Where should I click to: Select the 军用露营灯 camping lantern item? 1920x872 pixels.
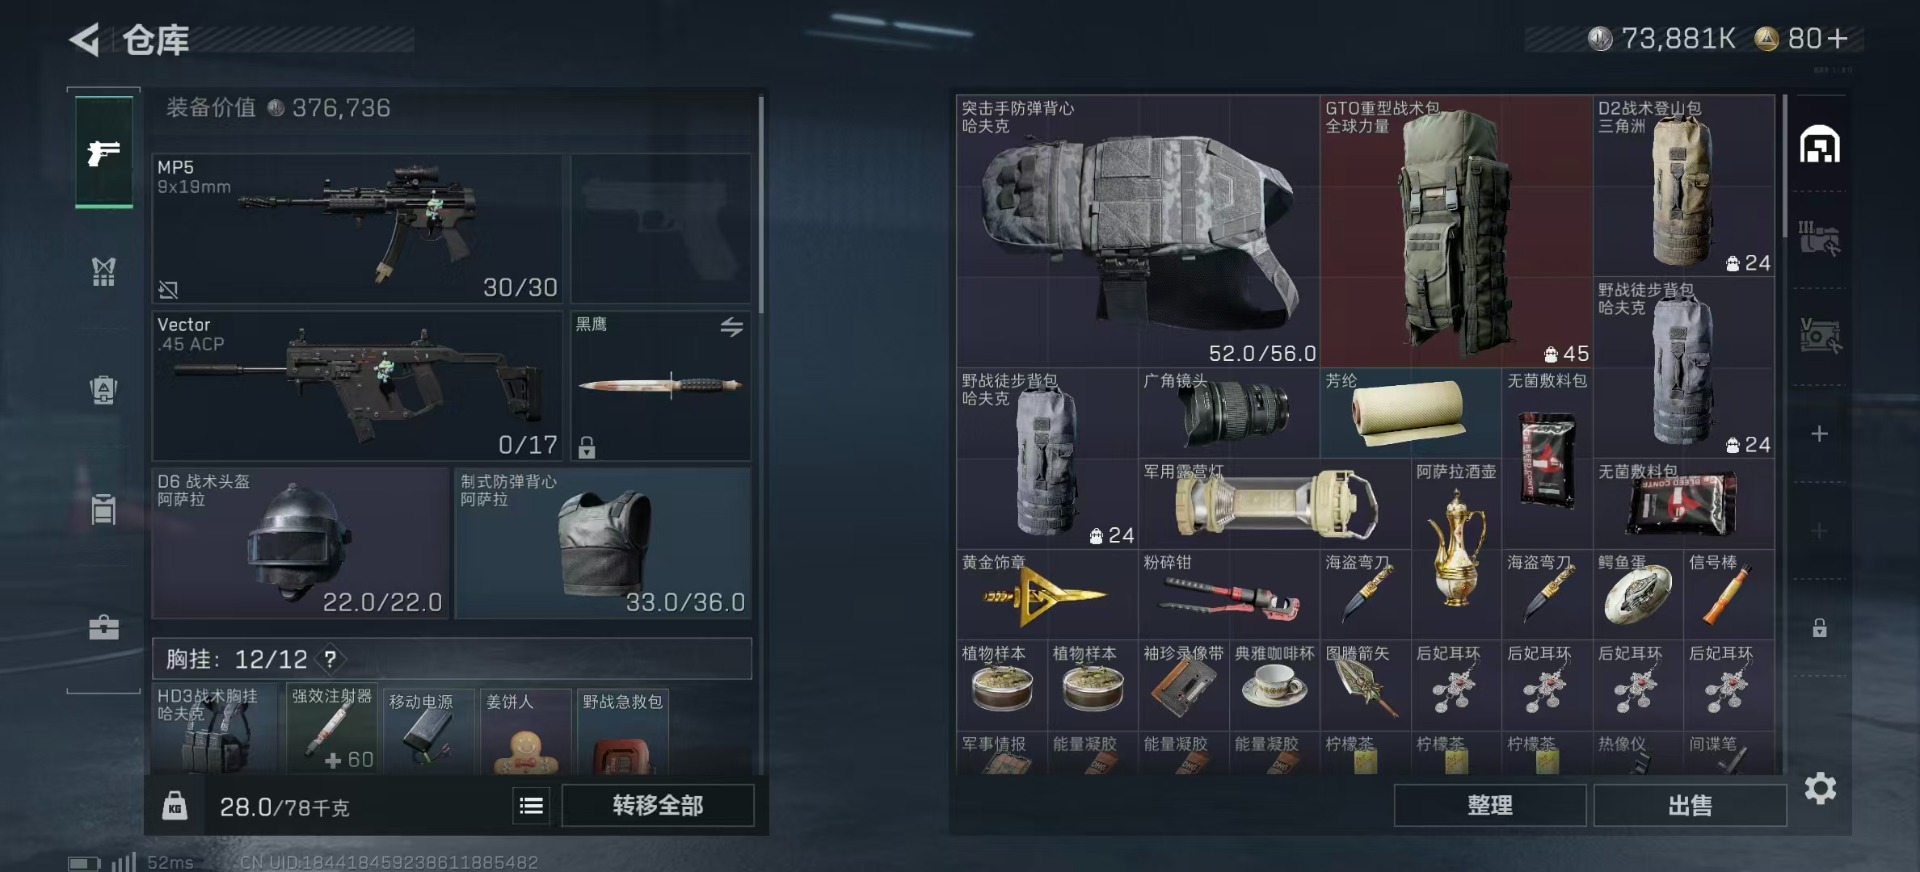click(1275, 504)
